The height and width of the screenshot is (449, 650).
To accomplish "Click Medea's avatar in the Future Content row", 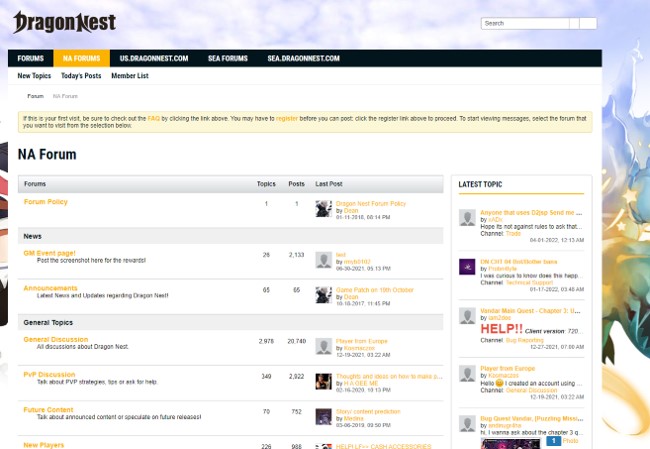I will [323, 416].
